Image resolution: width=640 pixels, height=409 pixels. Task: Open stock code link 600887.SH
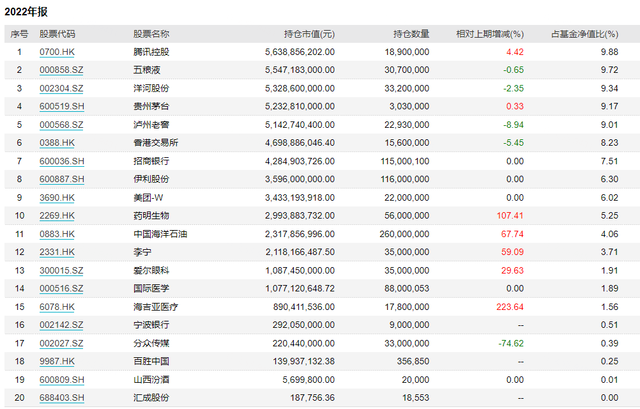click(62, 179)
